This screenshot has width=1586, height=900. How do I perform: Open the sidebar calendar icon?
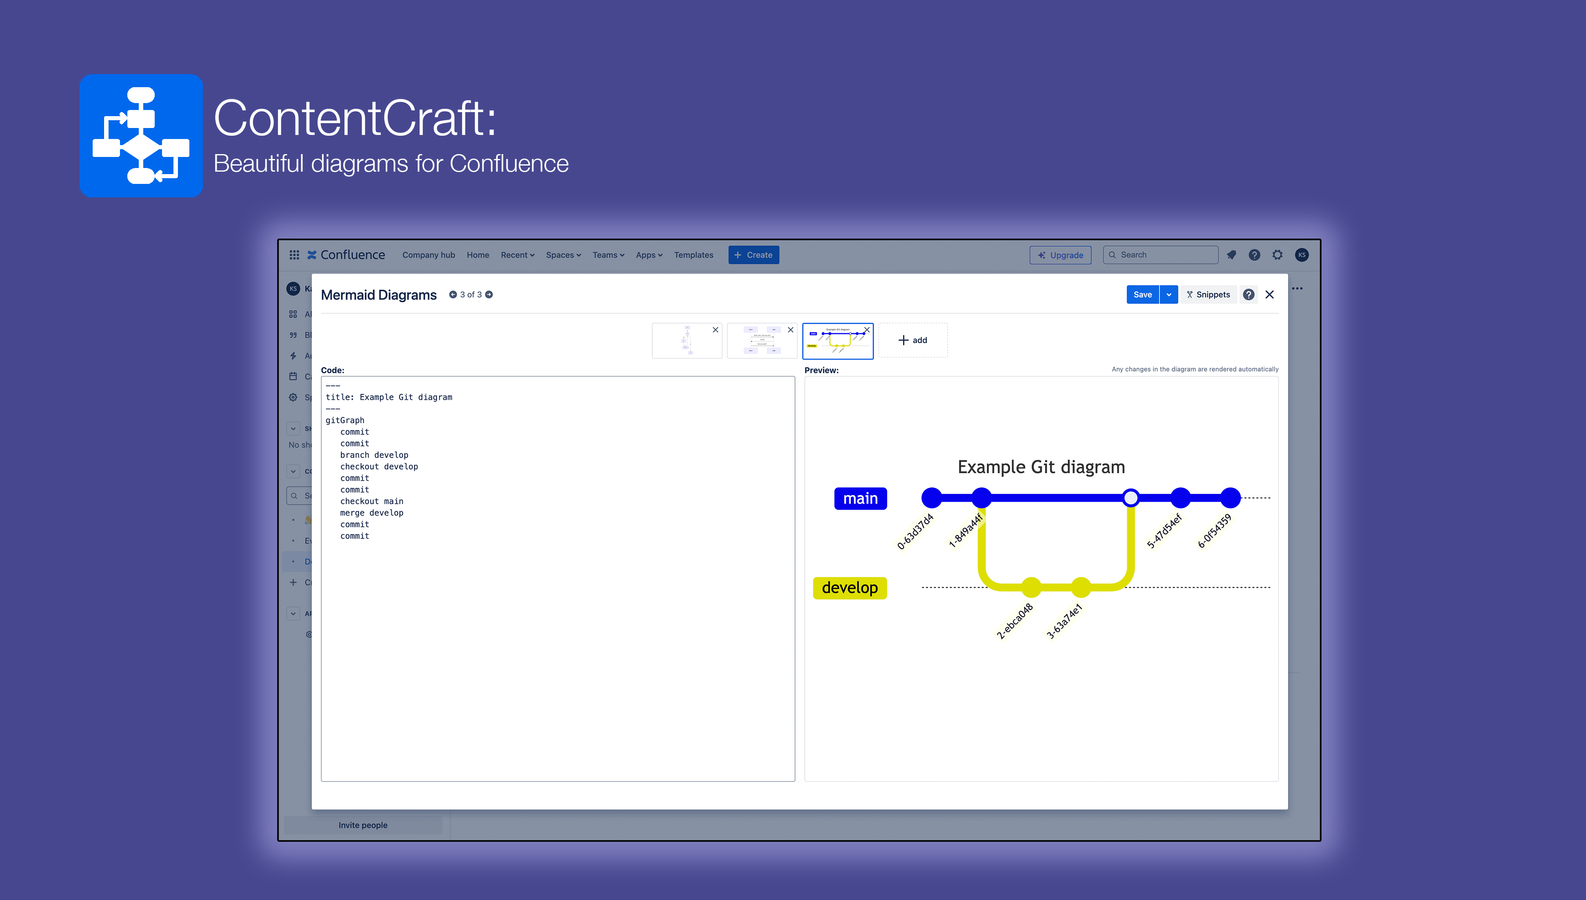pos(293,377)
